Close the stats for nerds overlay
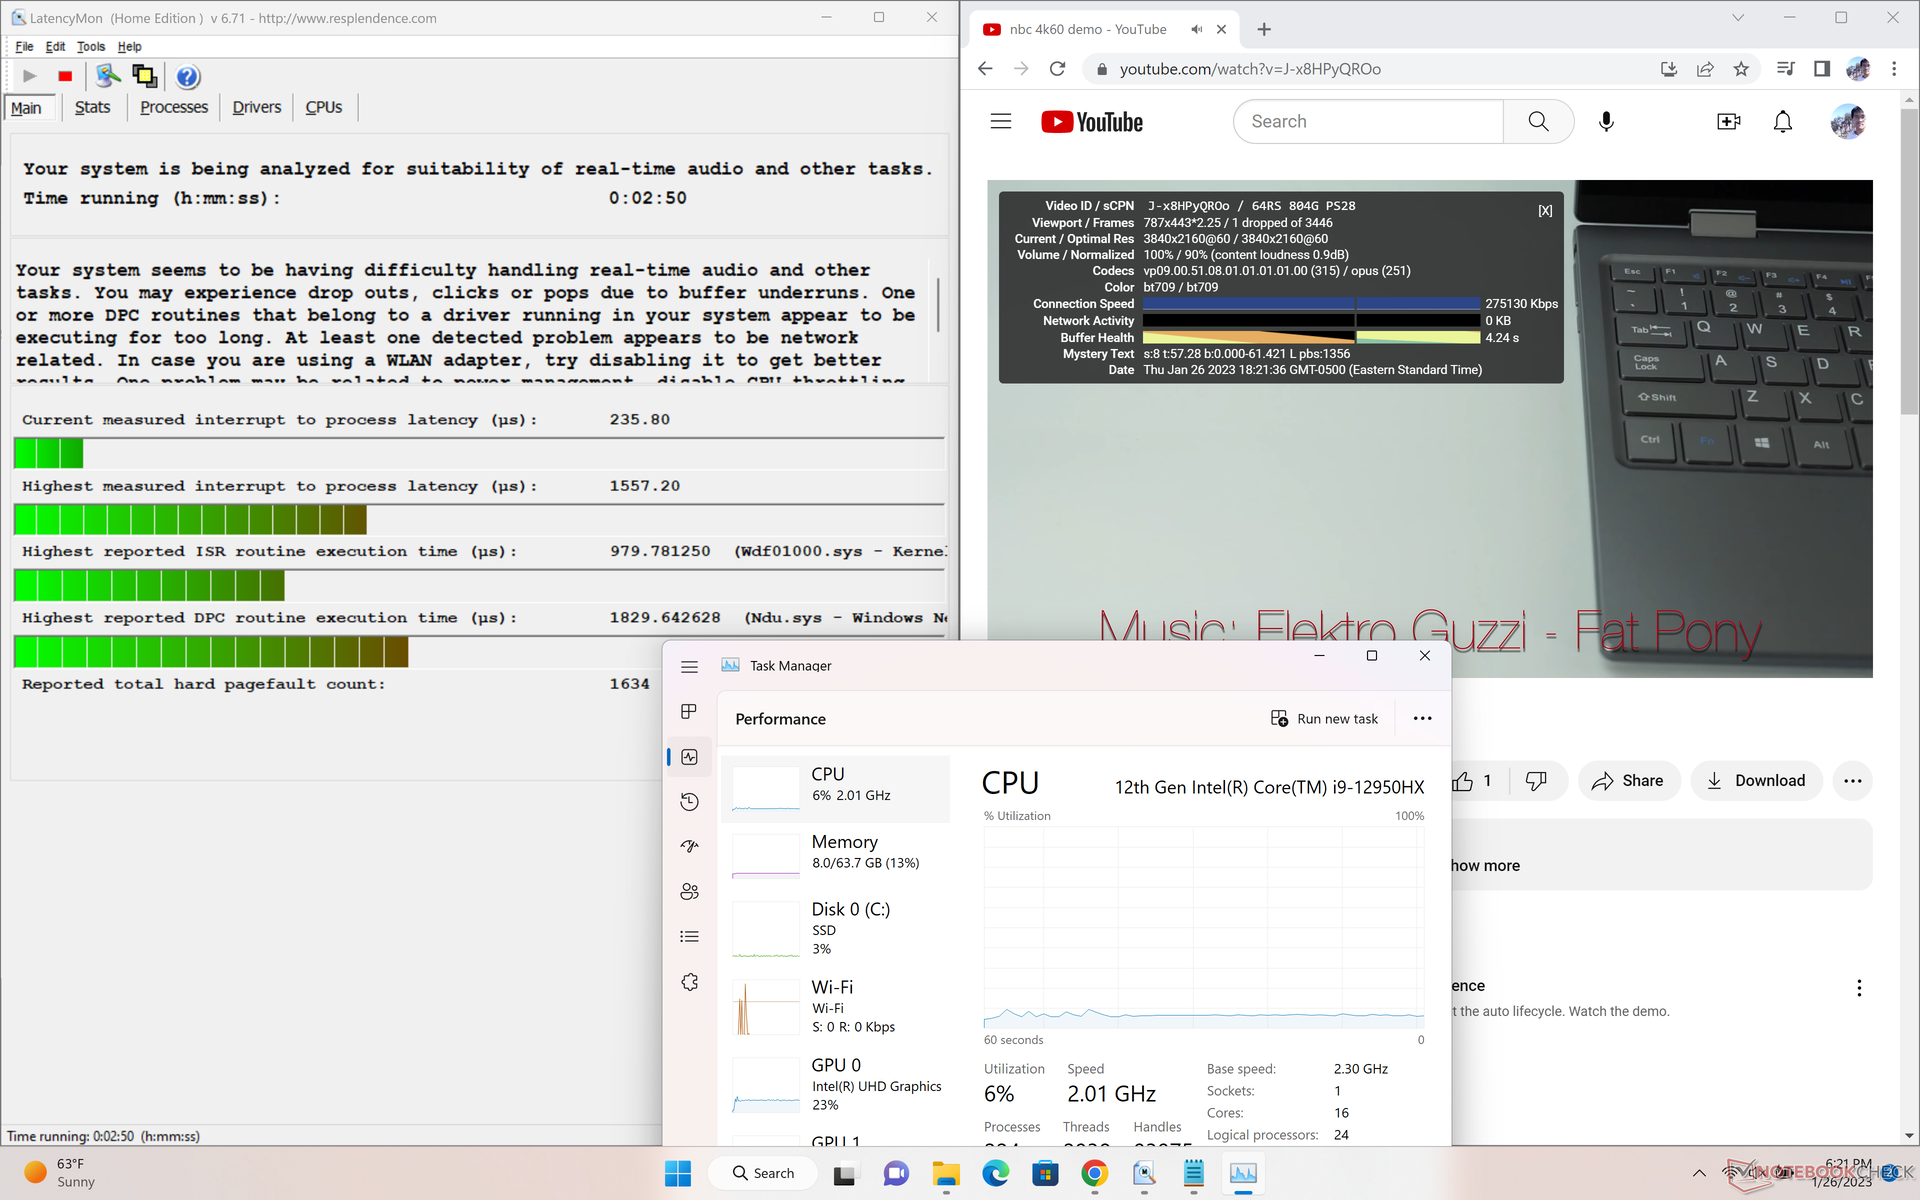 point(1545,211)
